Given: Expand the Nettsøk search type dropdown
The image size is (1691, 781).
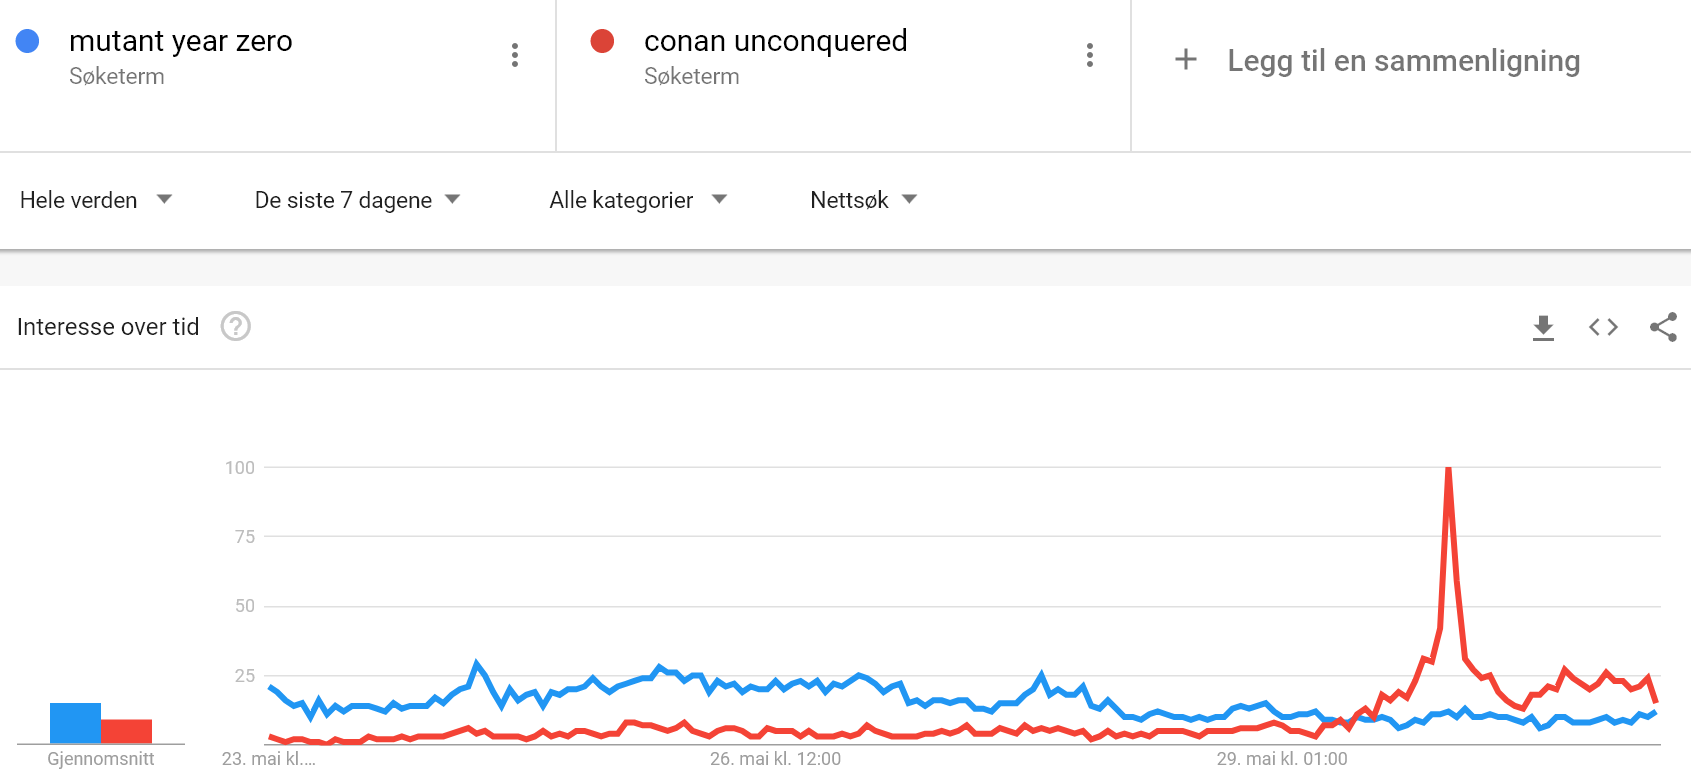Looking at the screenshot, I should [x=864, y=200].
